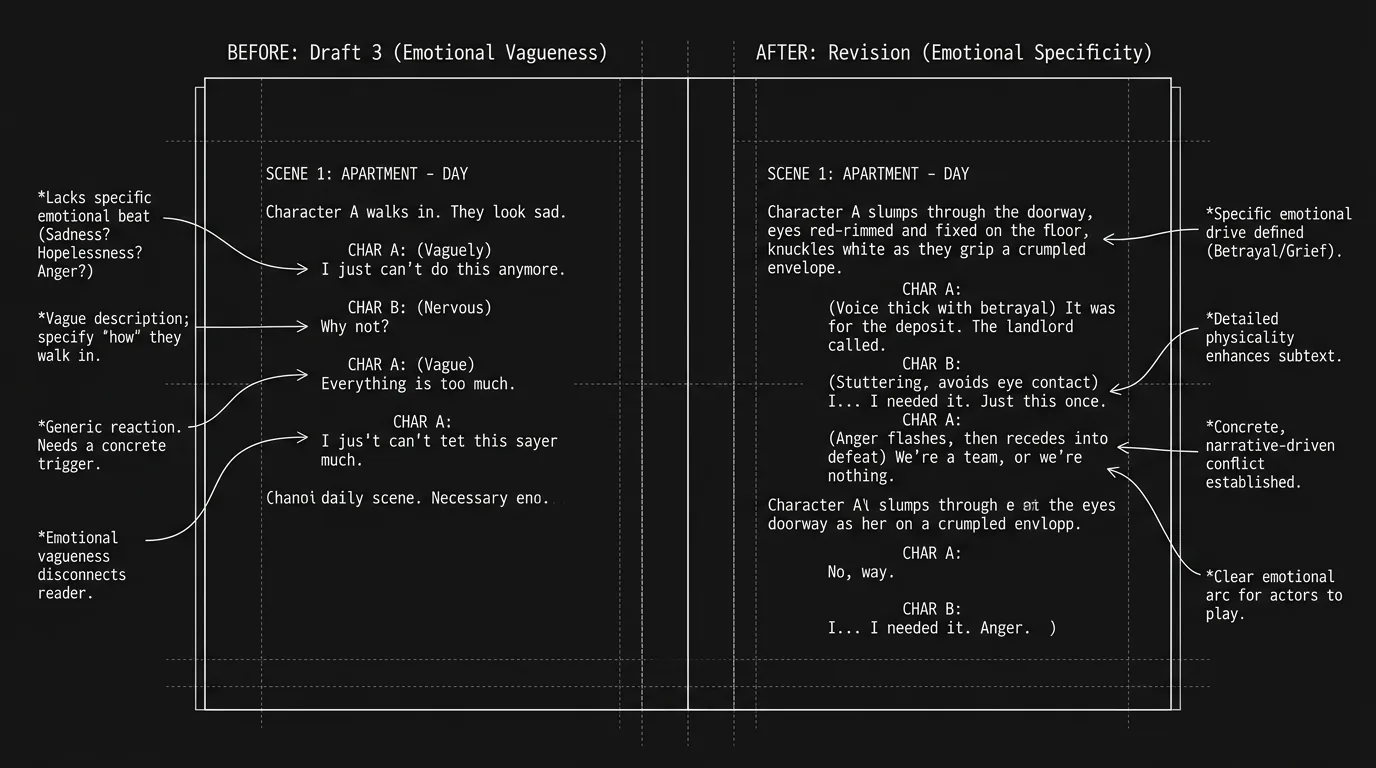
Task: Click the dialogue 'Why not?'
Action: [355, 326]
